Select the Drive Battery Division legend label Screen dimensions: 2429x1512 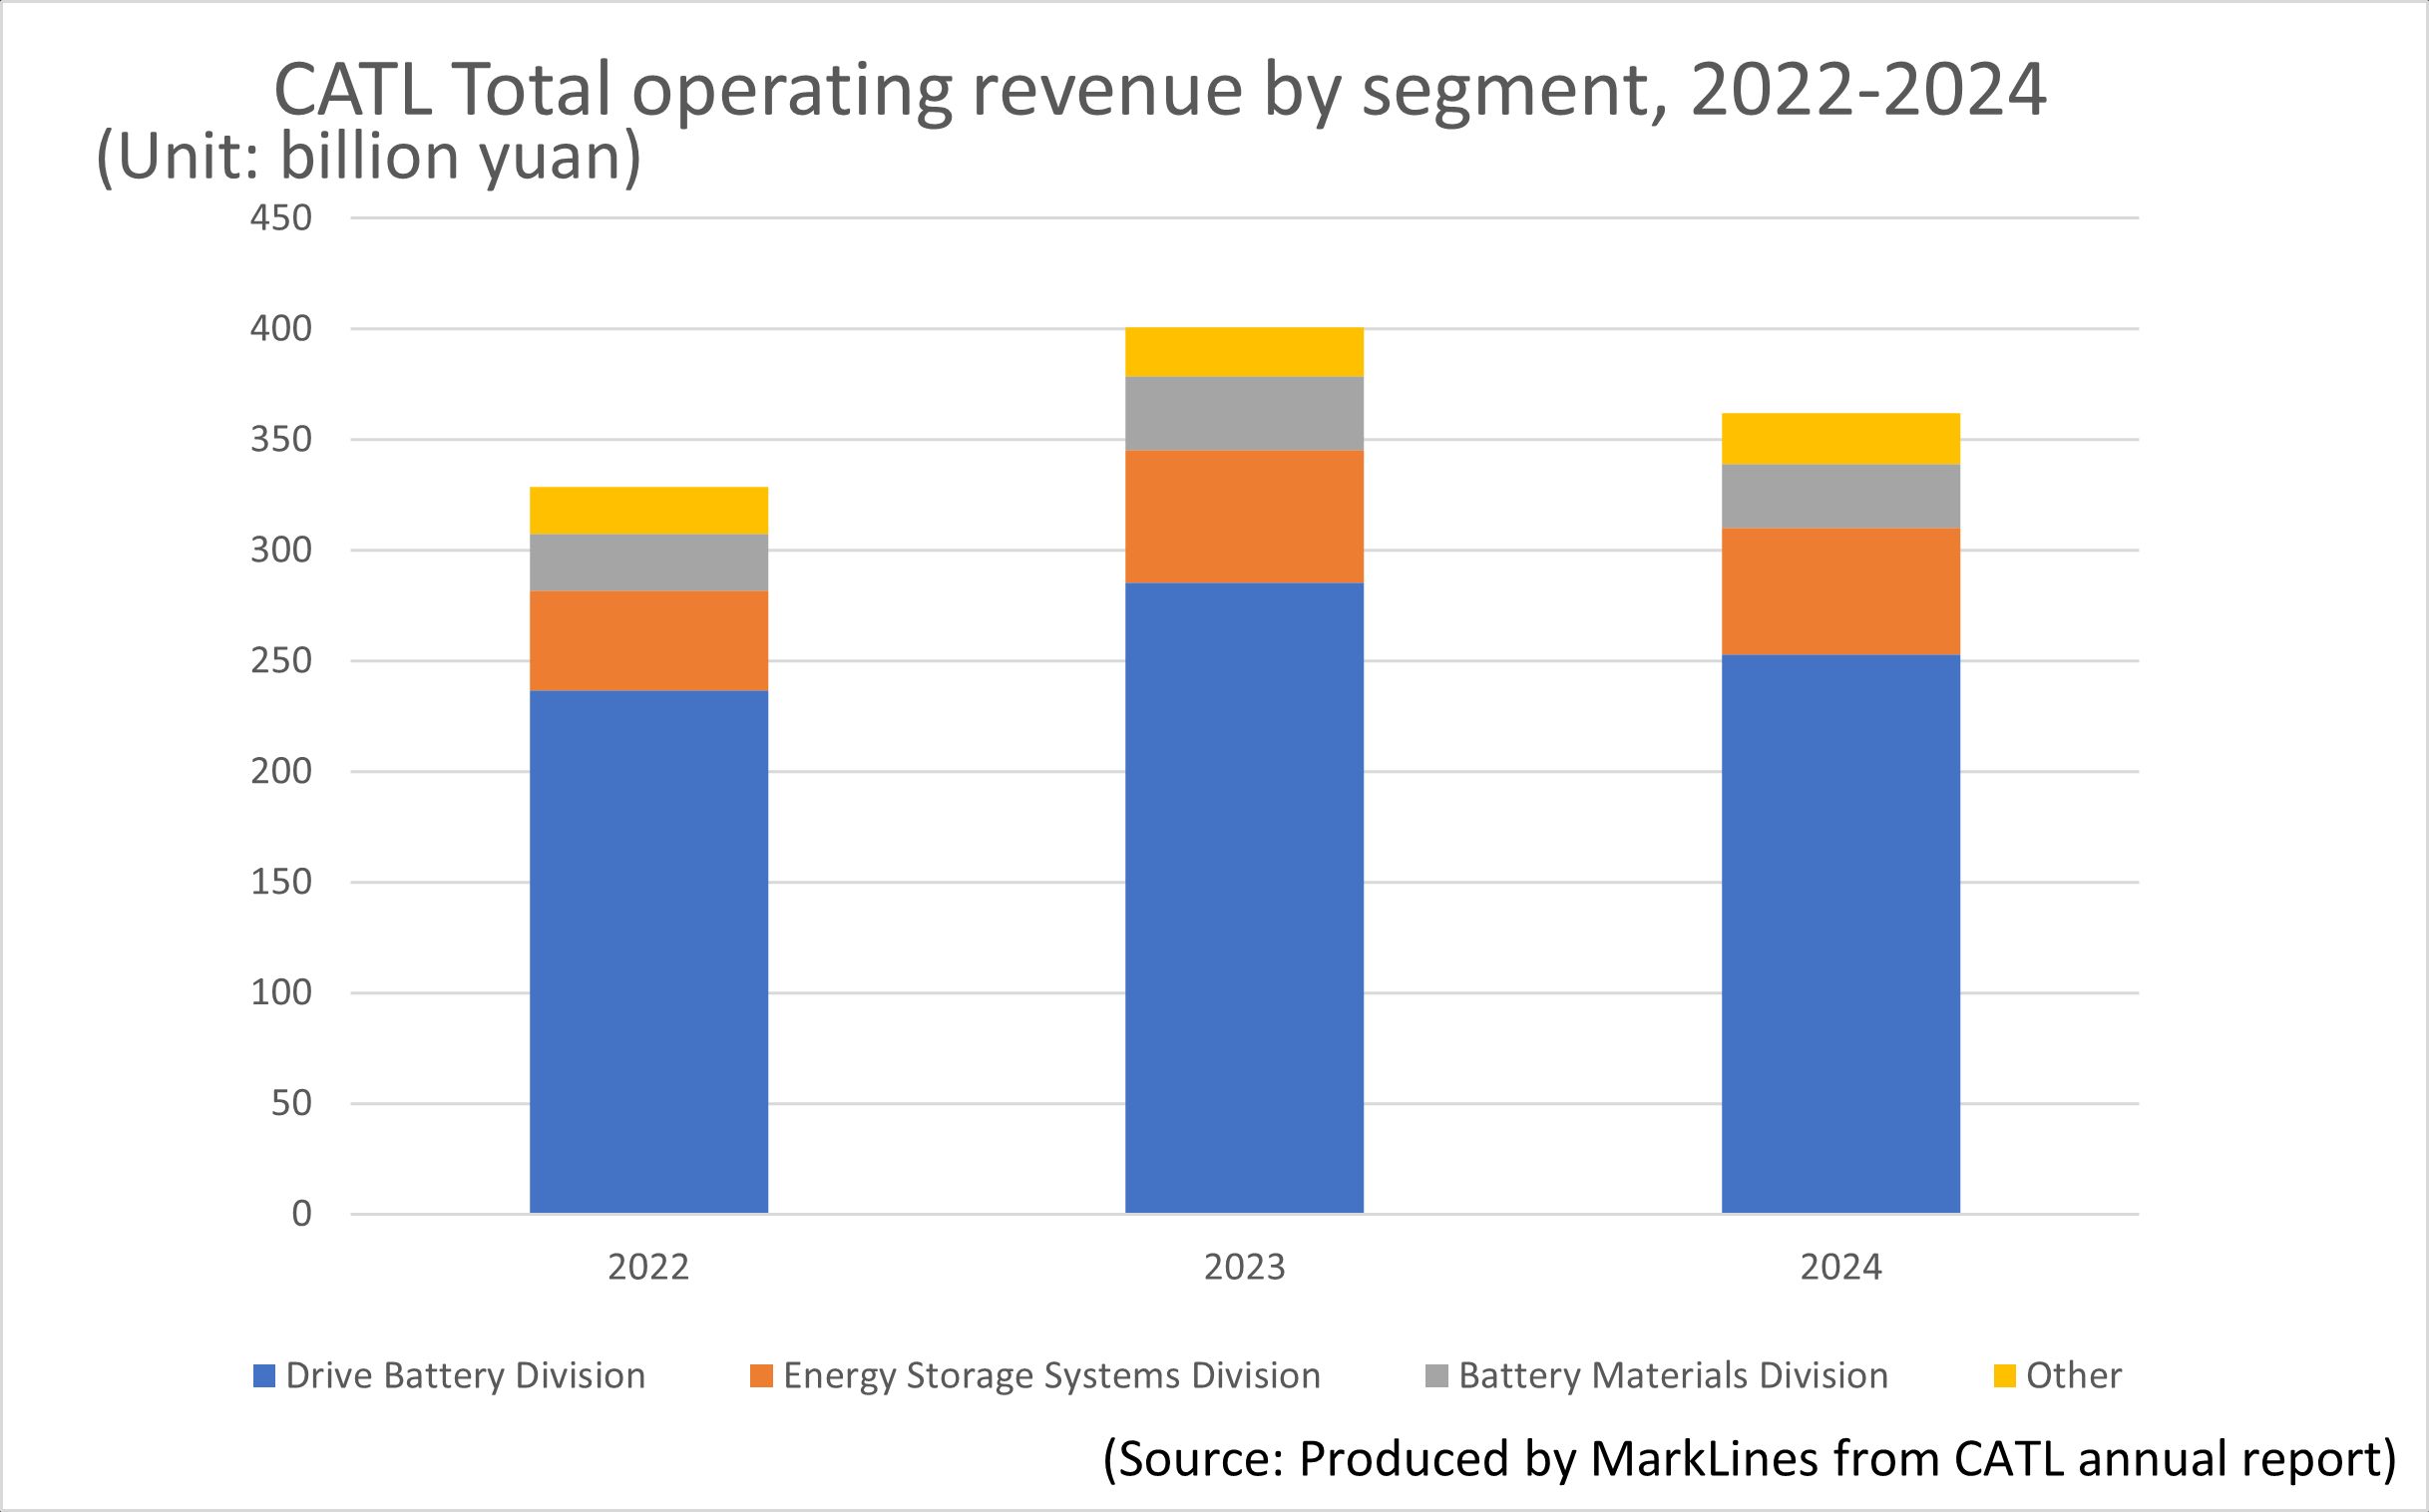(x=465, y=1376)
